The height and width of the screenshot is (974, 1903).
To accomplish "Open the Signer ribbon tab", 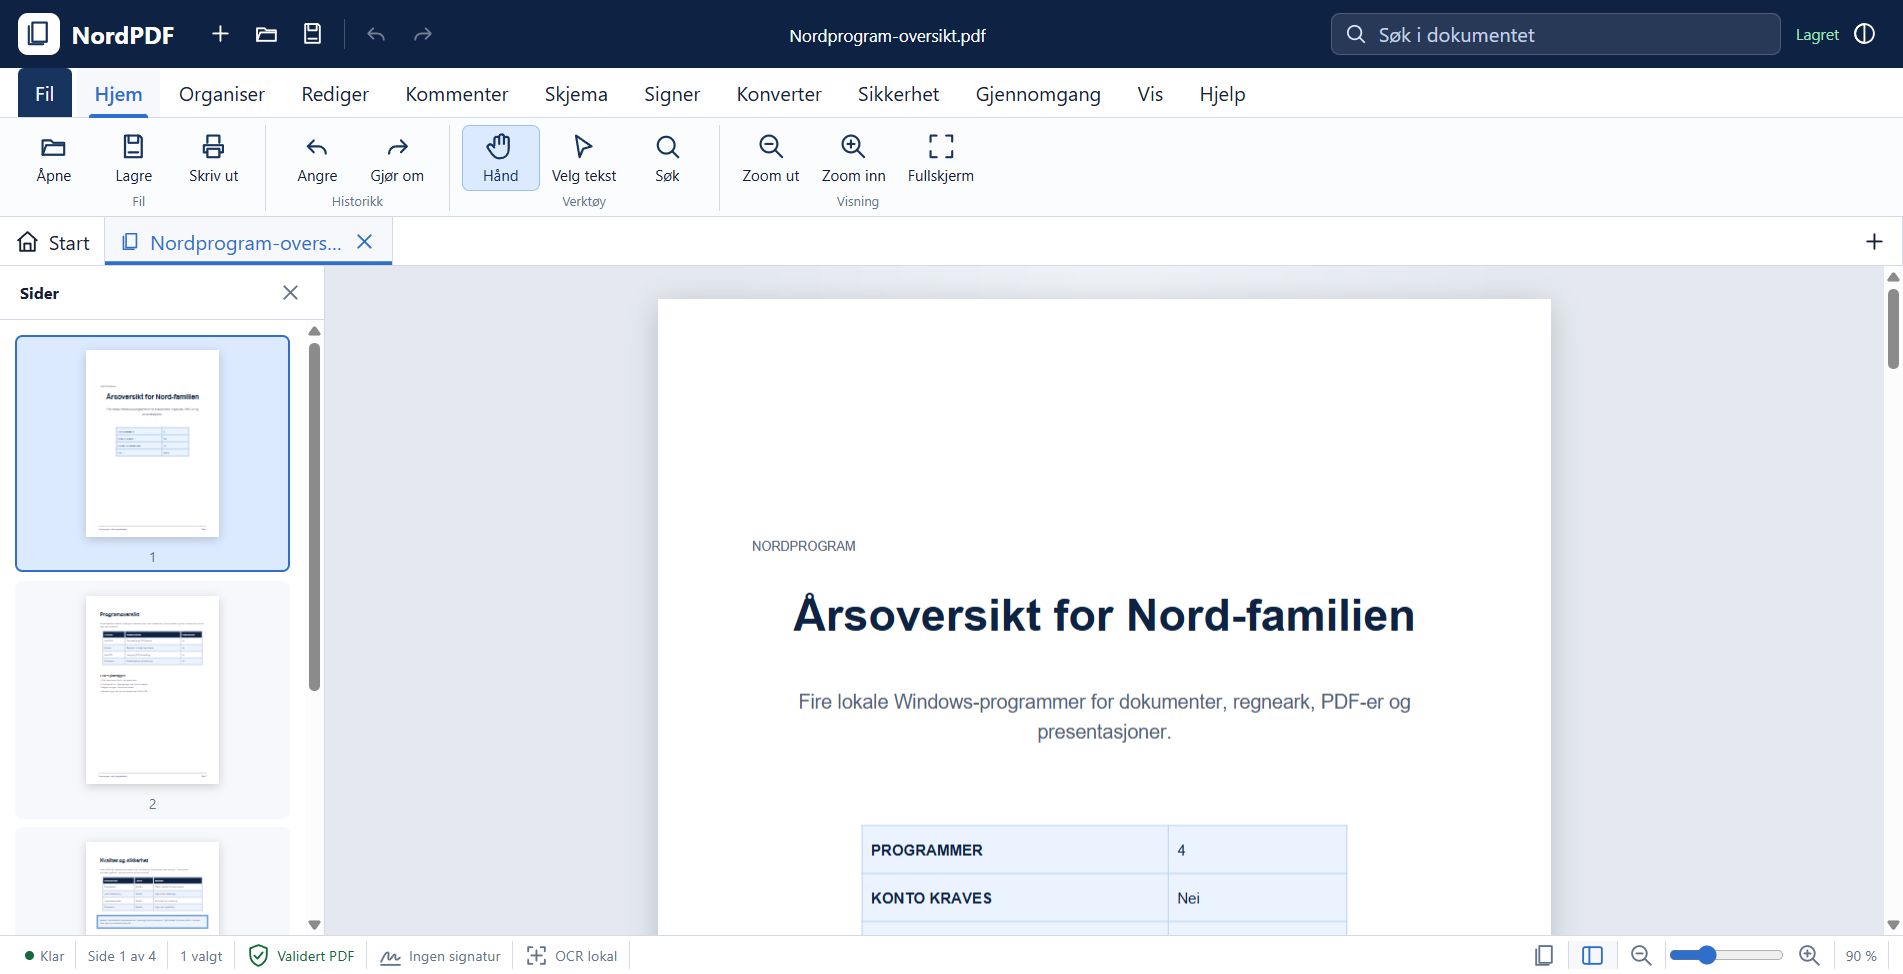I will point(672,94).
